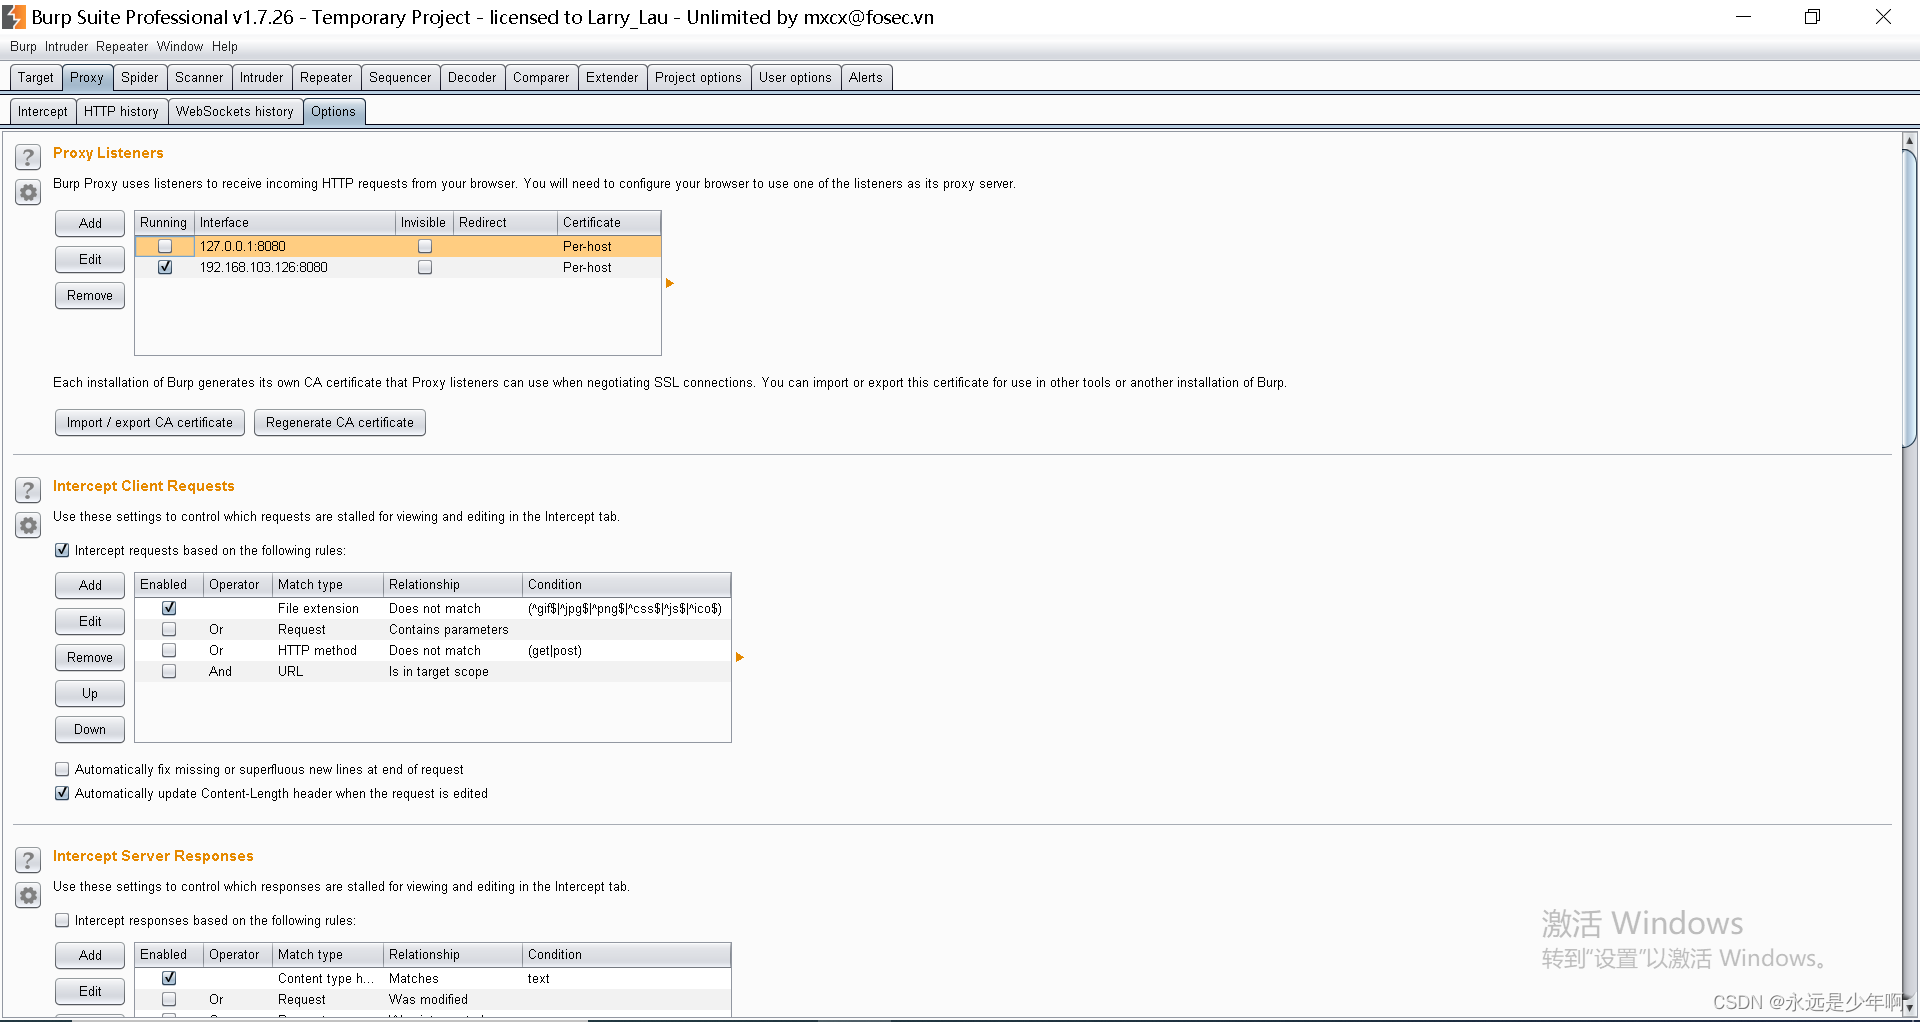Image resolution: width=1920 pixels, height=1022 pixels.
Task: Open Proxy Listeners settings gear menu
Action: point(28,193)
